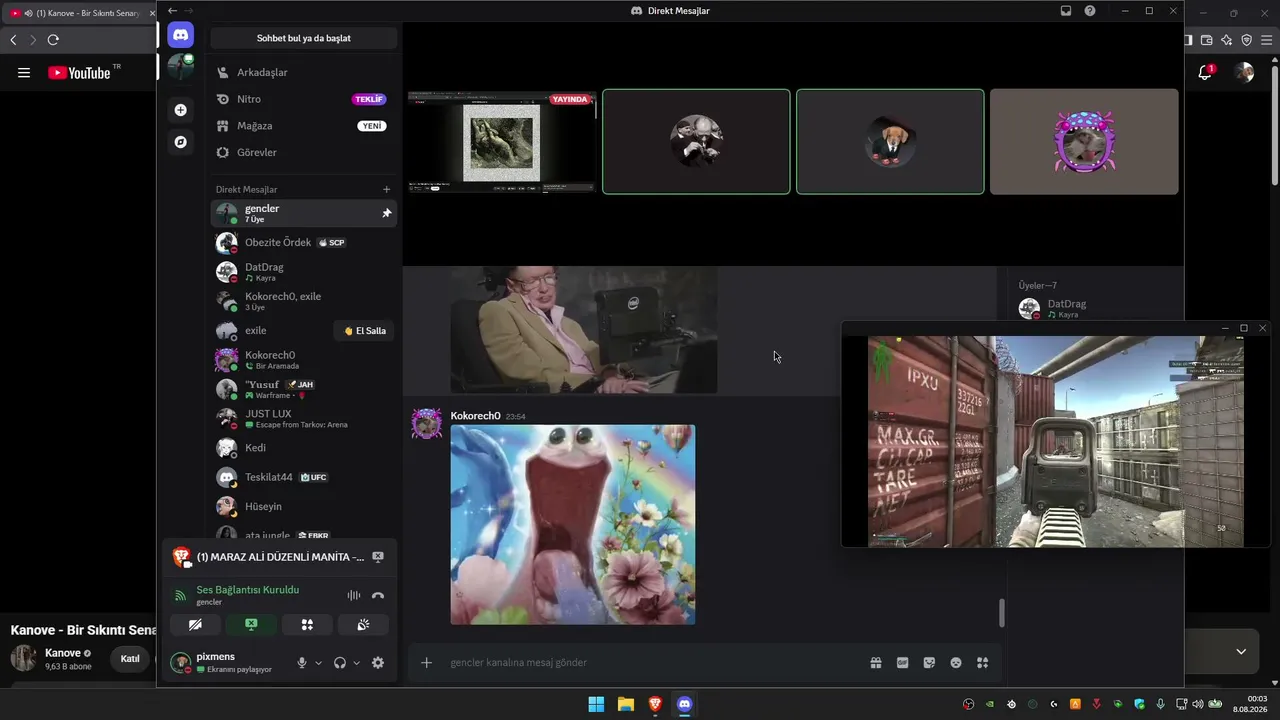
Task: Open apps icon in the message bar
Action: [982, 662]
